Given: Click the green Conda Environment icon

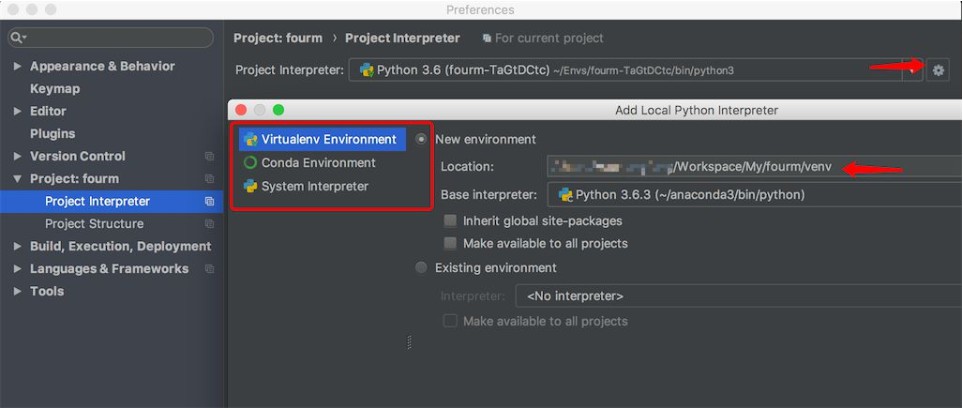Looking at the screenshot, I should tap(250, 163).
